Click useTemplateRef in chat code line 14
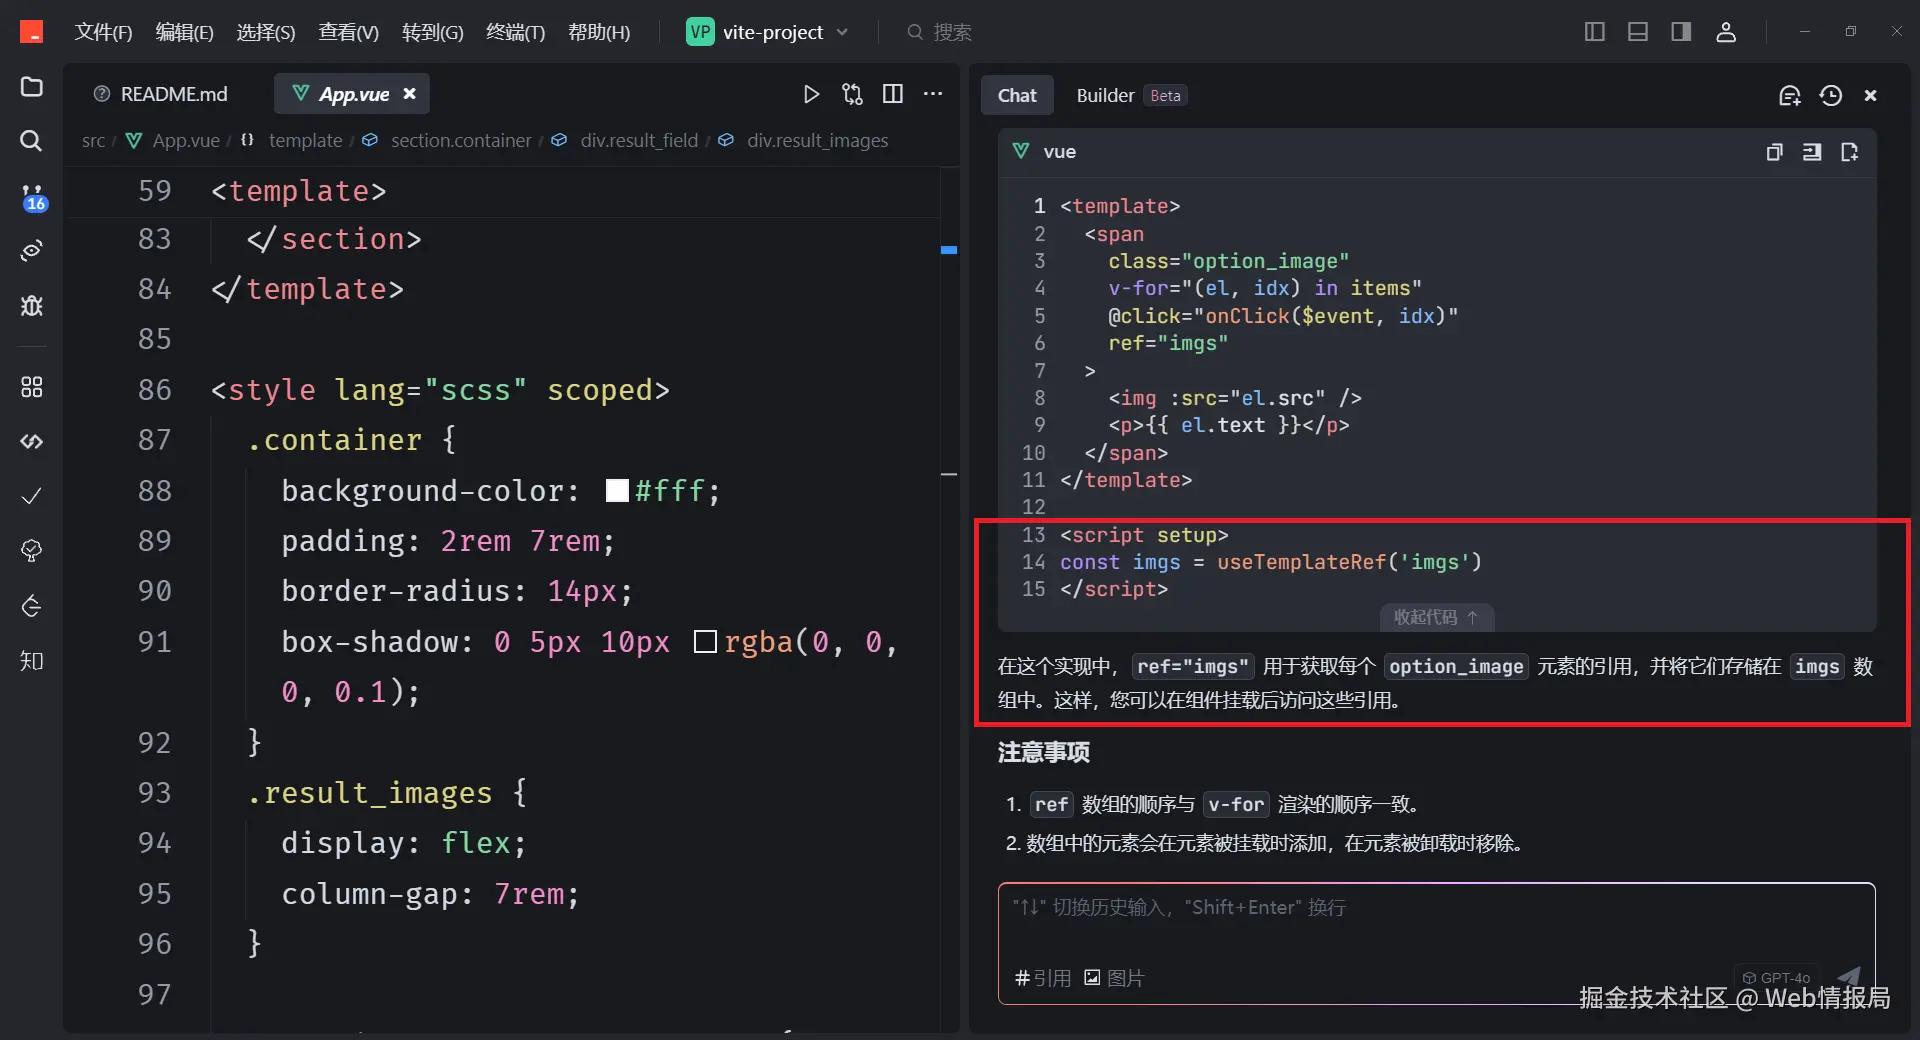 pyautogui.click(x=1301, y=562)
